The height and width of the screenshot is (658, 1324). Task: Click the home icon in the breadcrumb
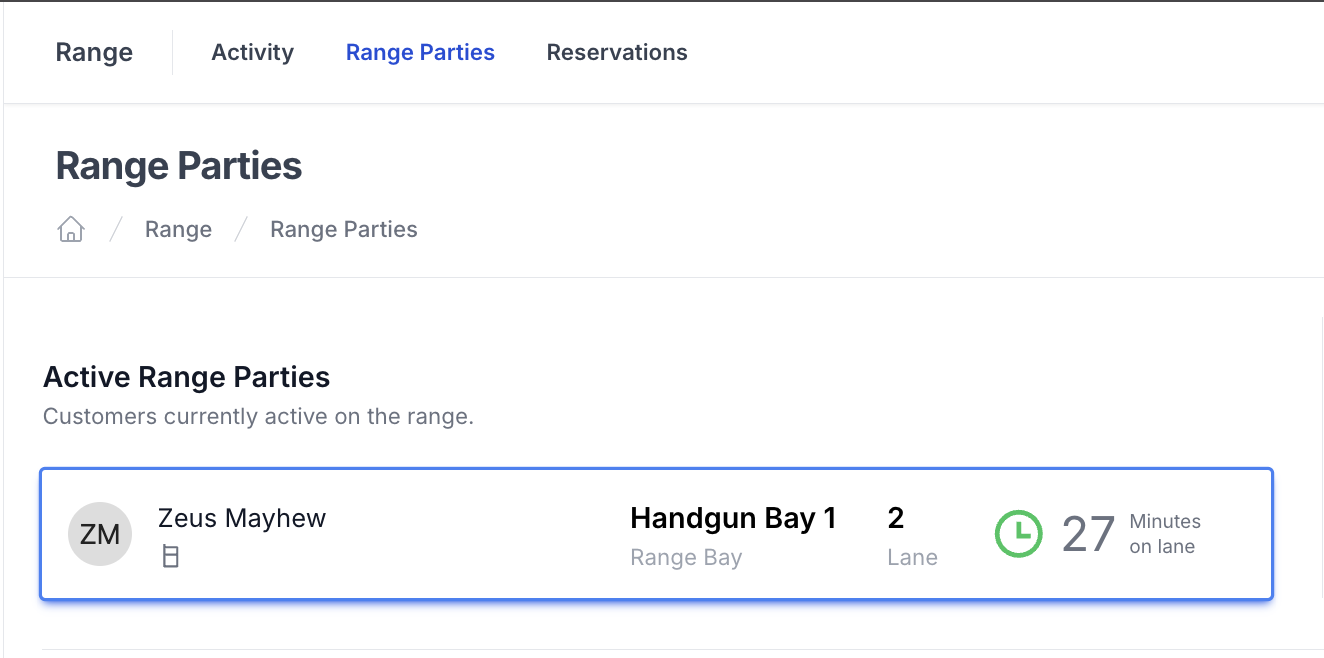click(70, 229)
